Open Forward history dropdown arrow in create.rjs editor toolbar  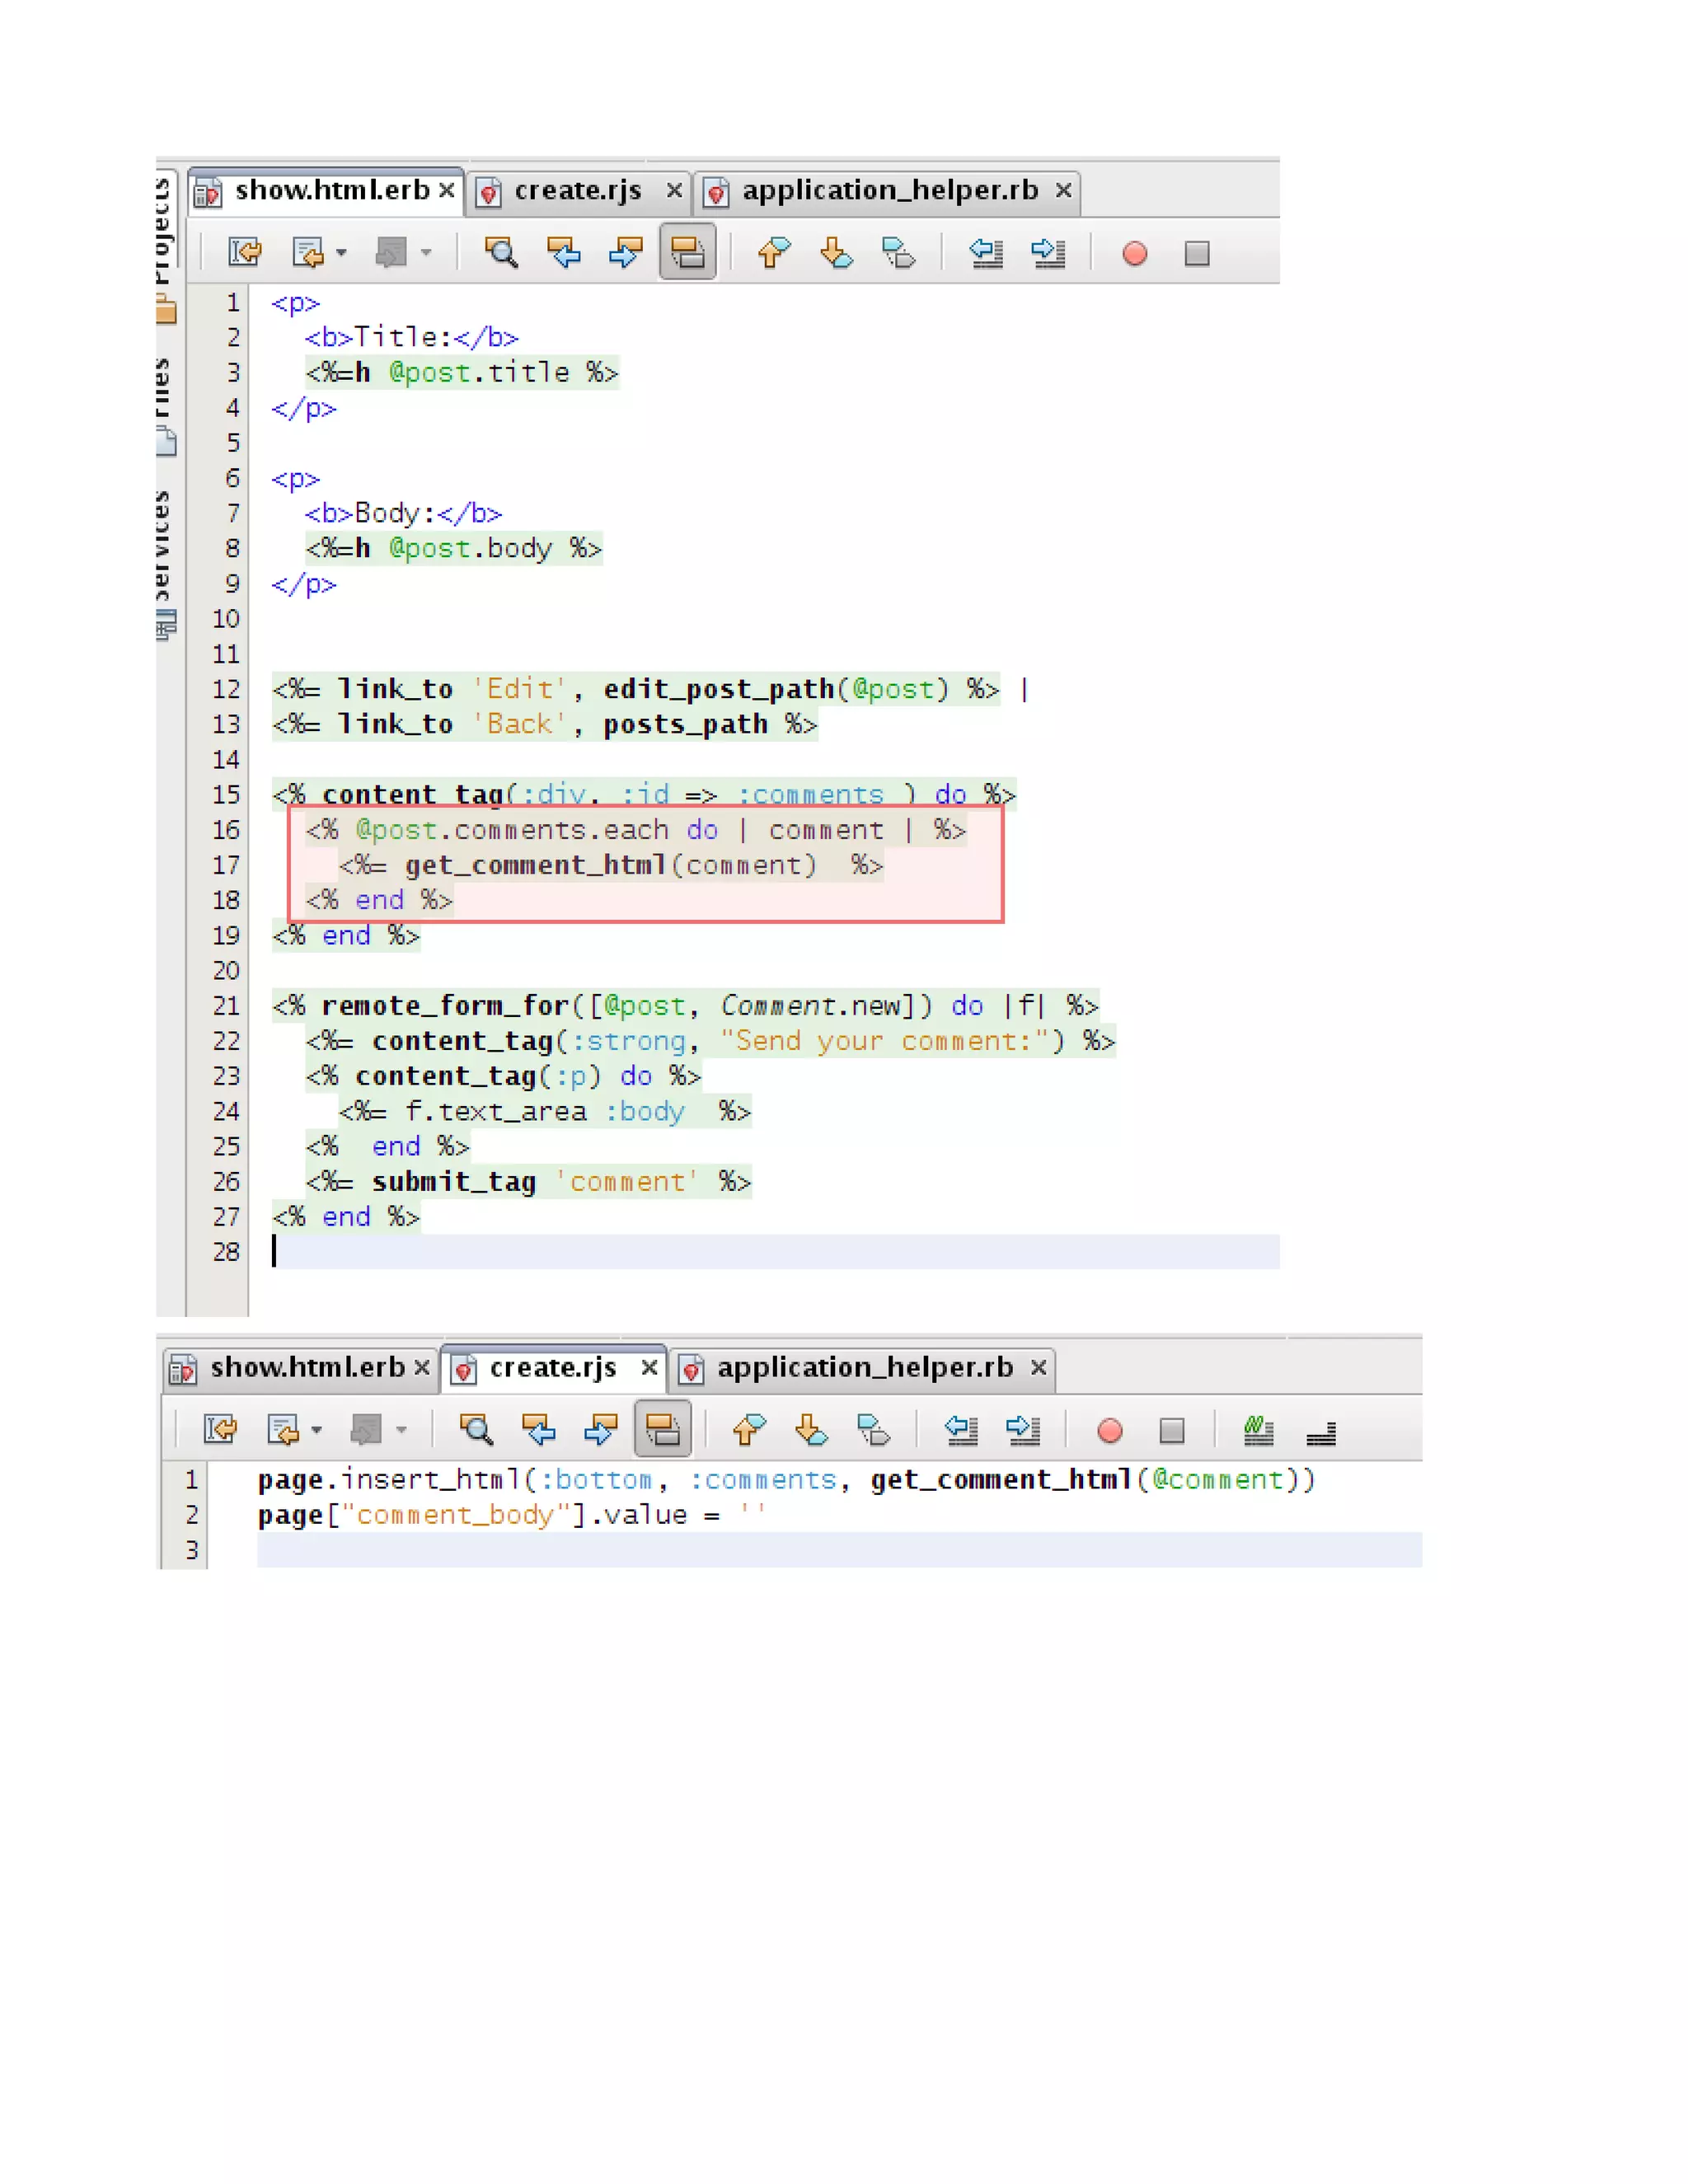(401, 1431)
